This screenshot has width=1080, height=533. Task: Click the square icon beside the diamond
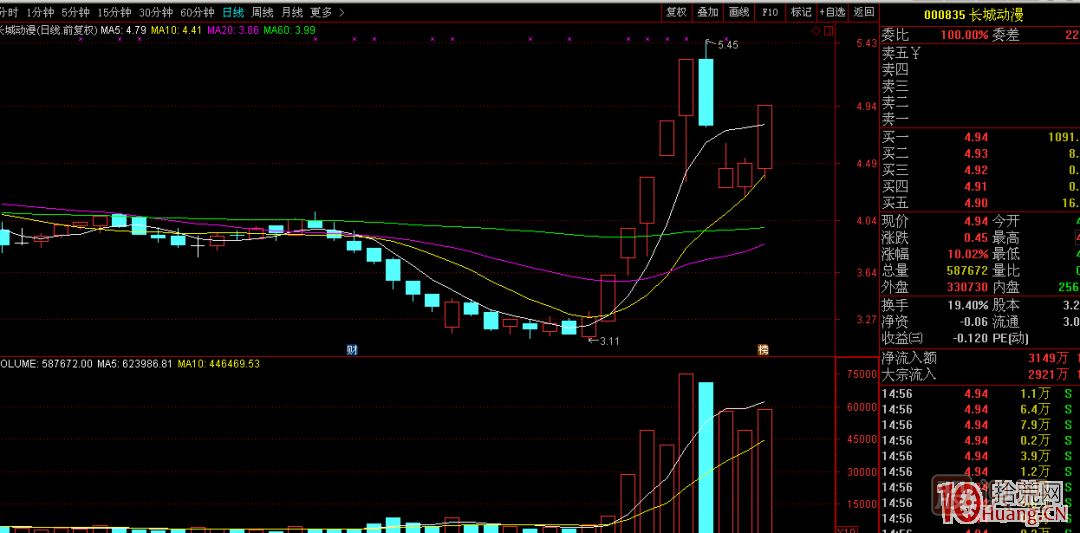point(827,32)
